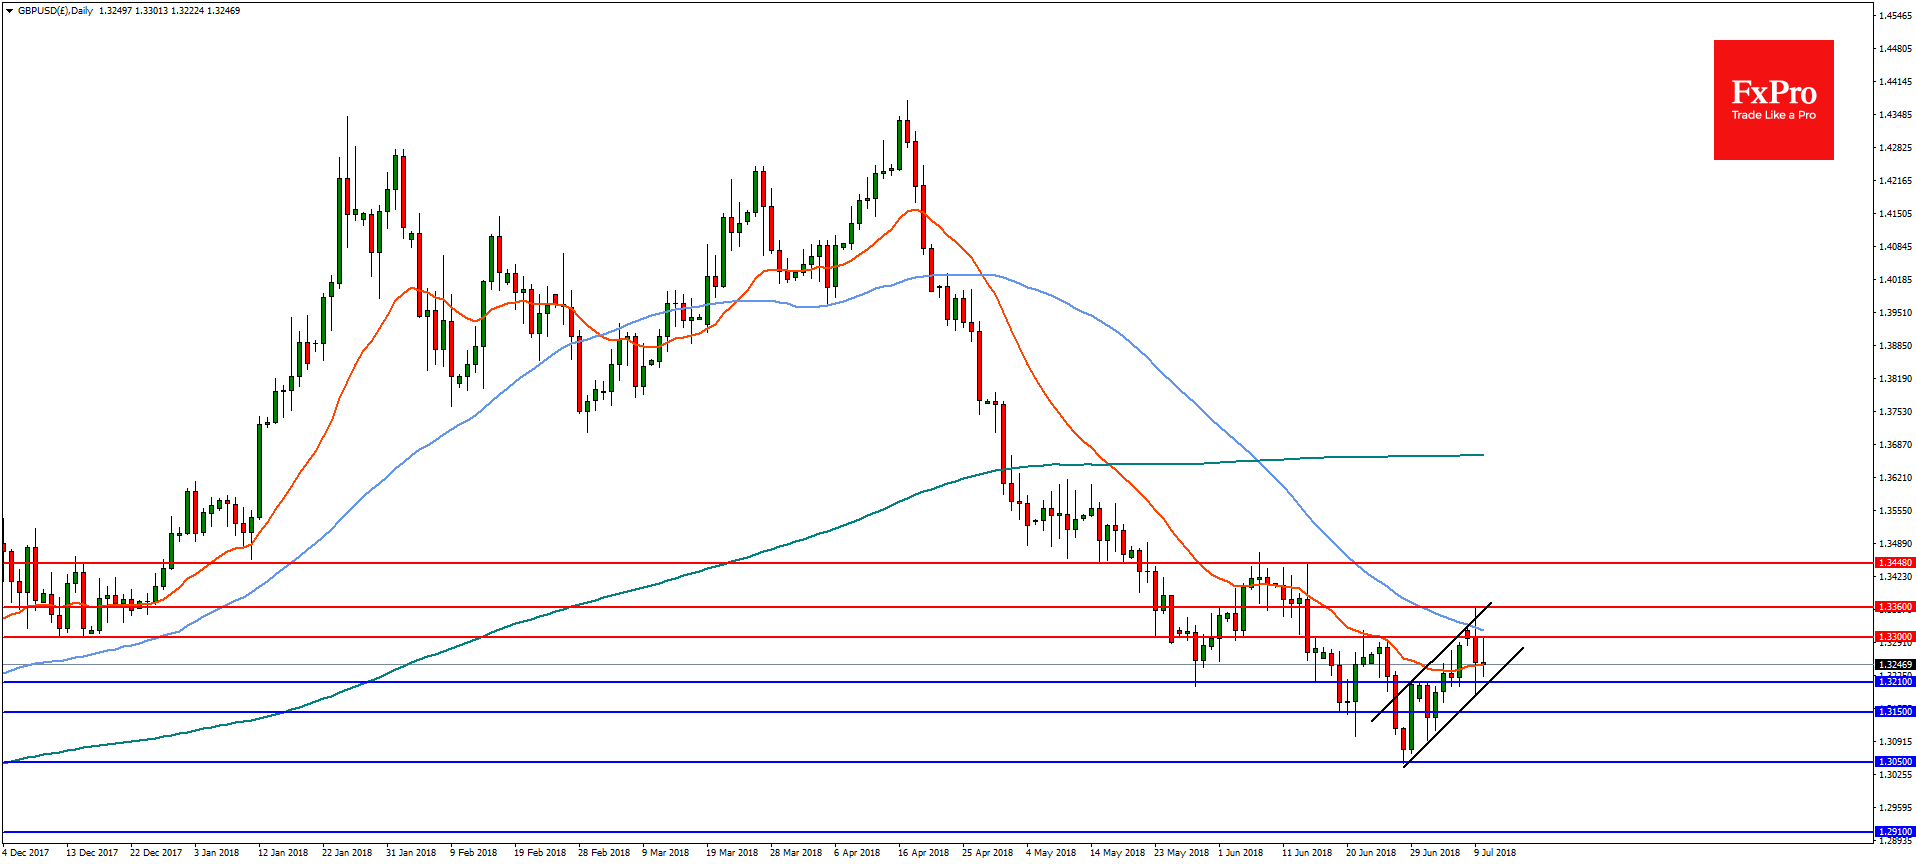Select the 1.31500 blue price label
The height and width of the screenshot is (864, 1916).
[1894, 712]
